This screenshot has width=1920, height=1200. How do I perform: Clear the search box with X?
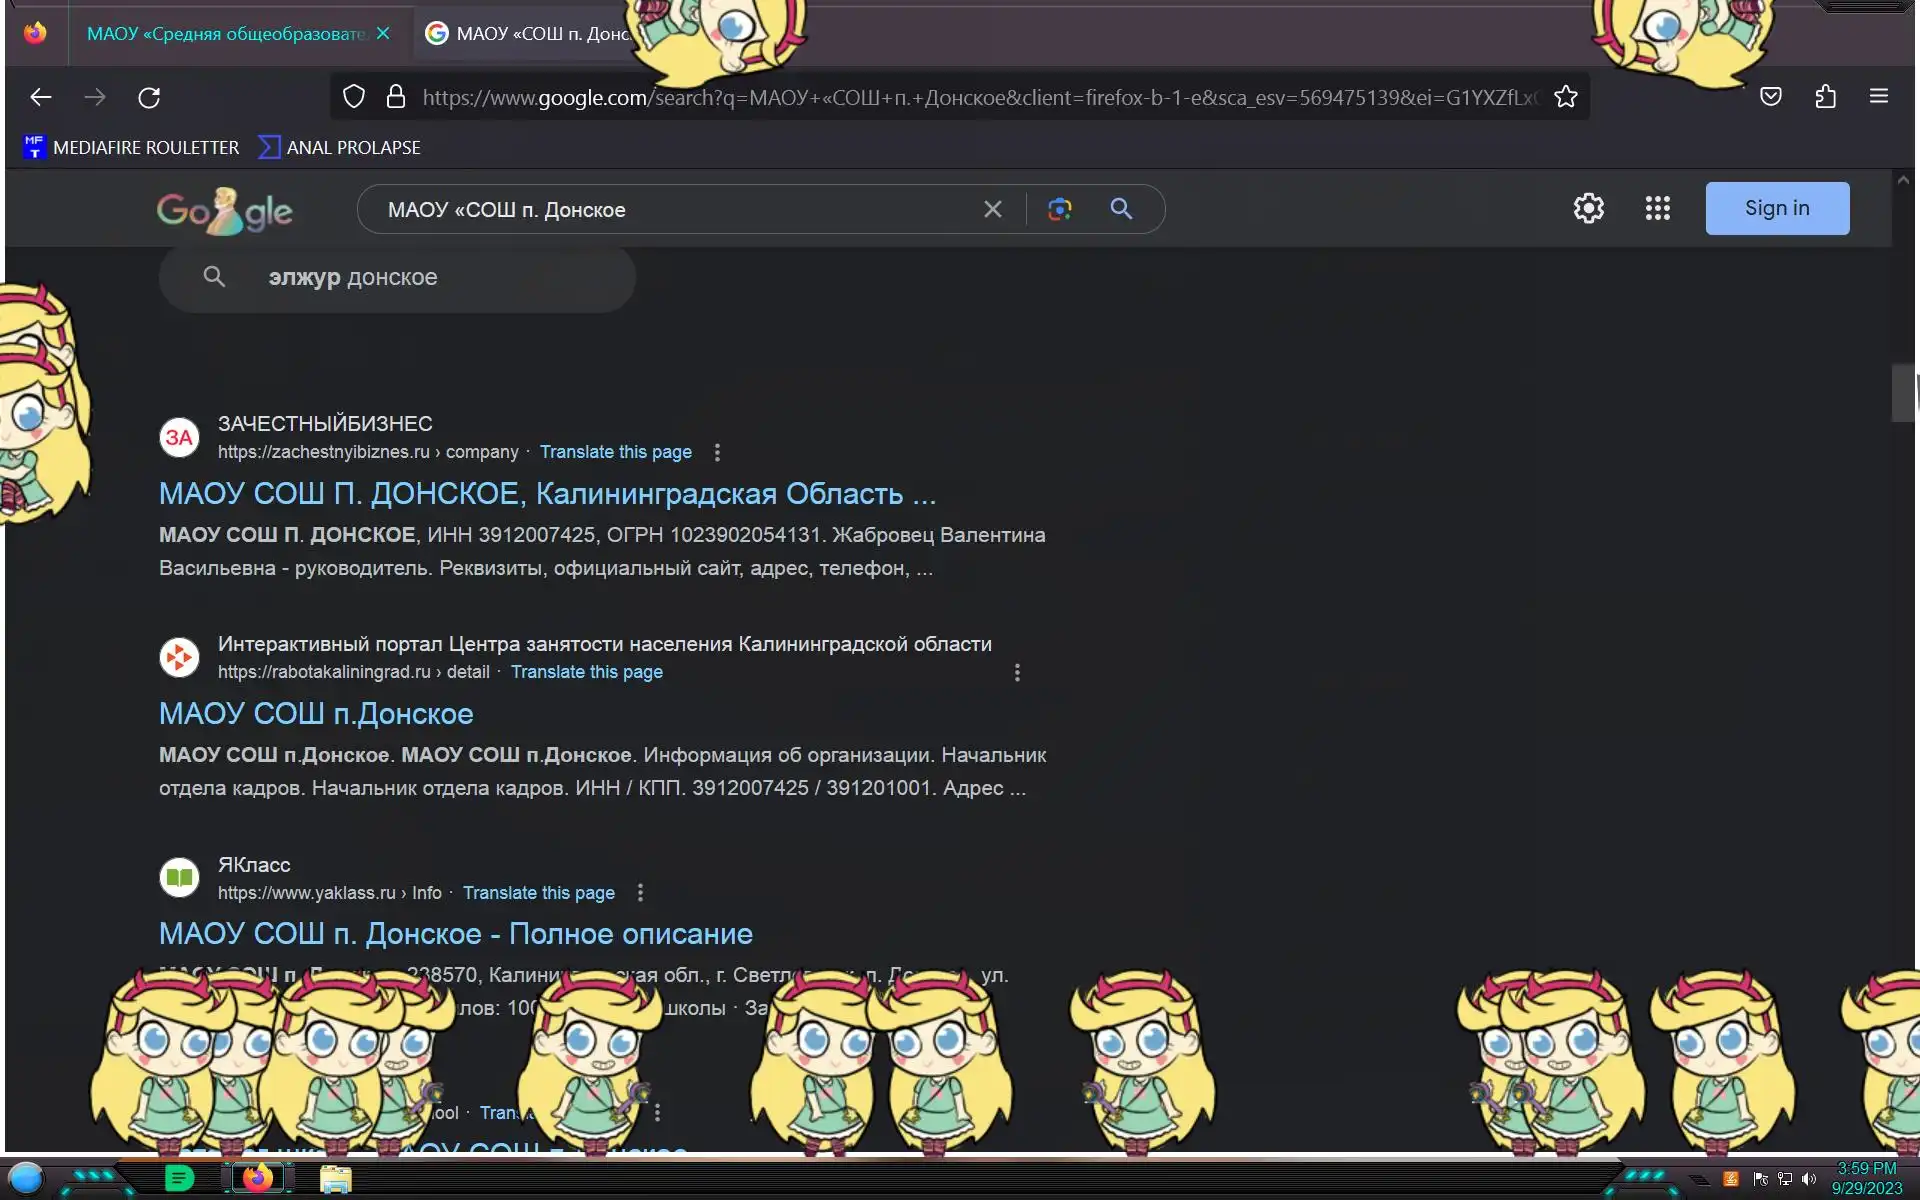(992, 209)
